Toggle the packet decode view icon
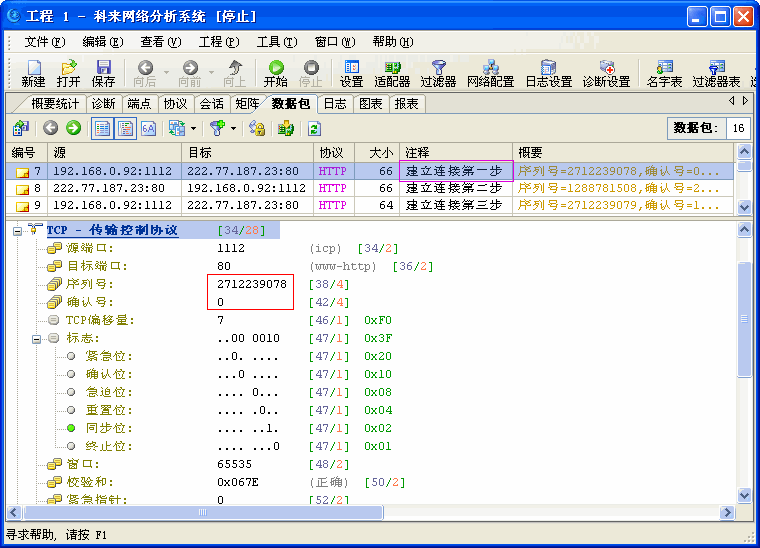This screenshot has height=548, width=760. (x=126, y=128)
